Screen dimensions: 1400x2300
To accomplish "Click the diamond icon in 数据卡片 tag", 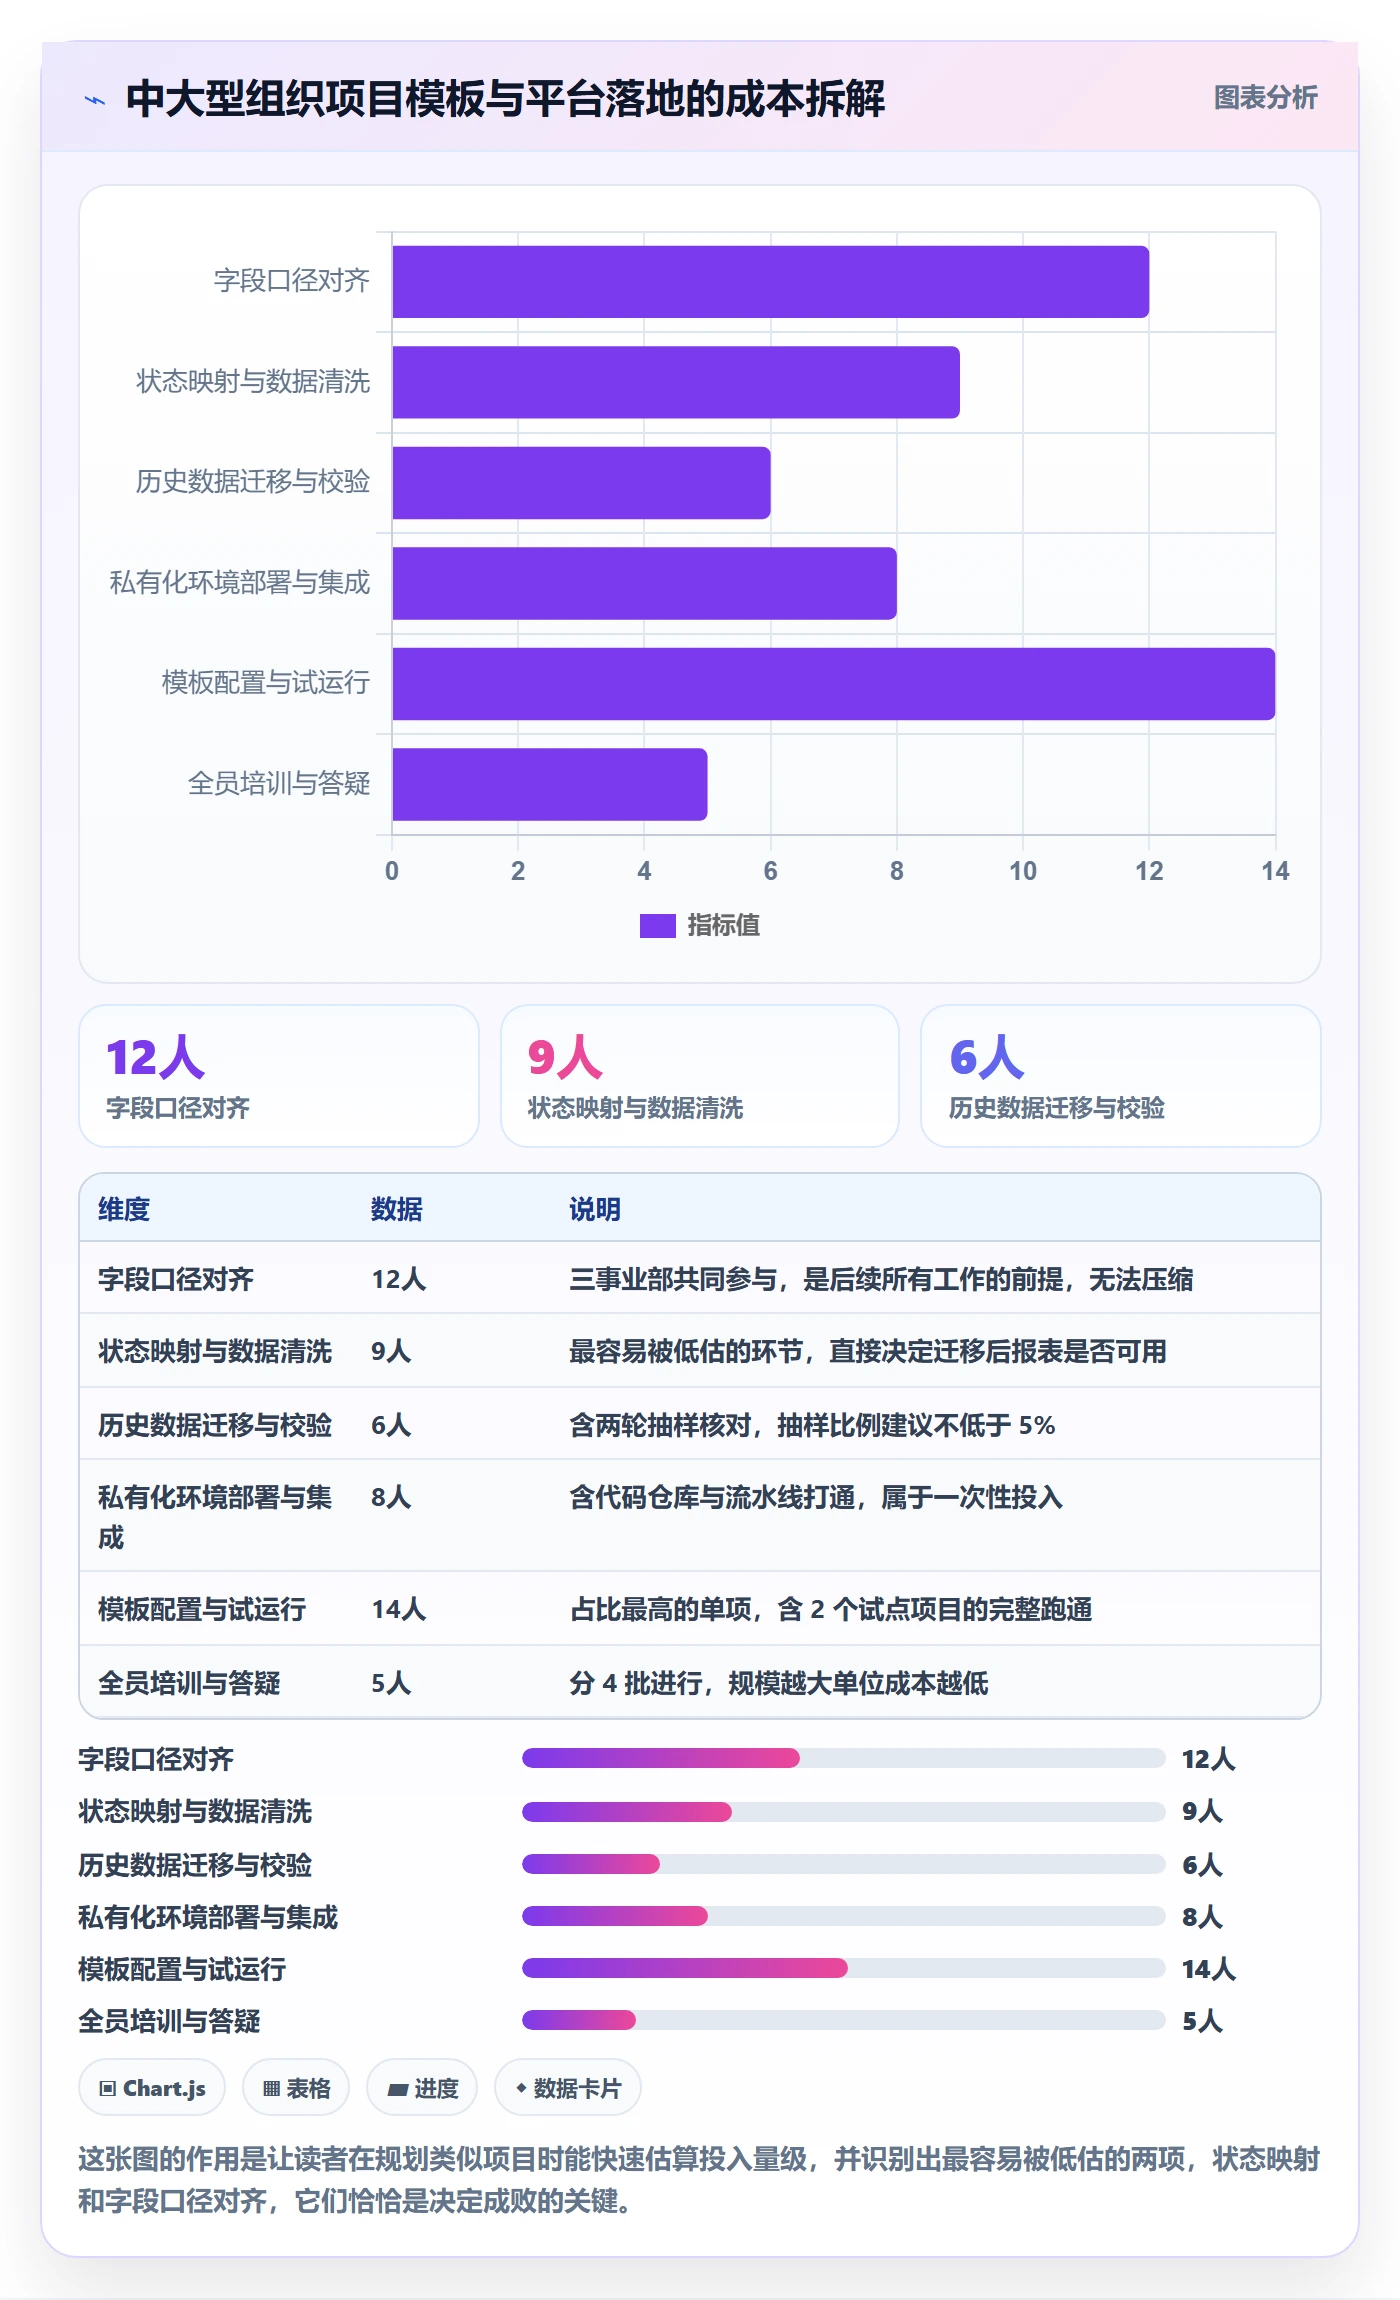I will coord(521,2088).
